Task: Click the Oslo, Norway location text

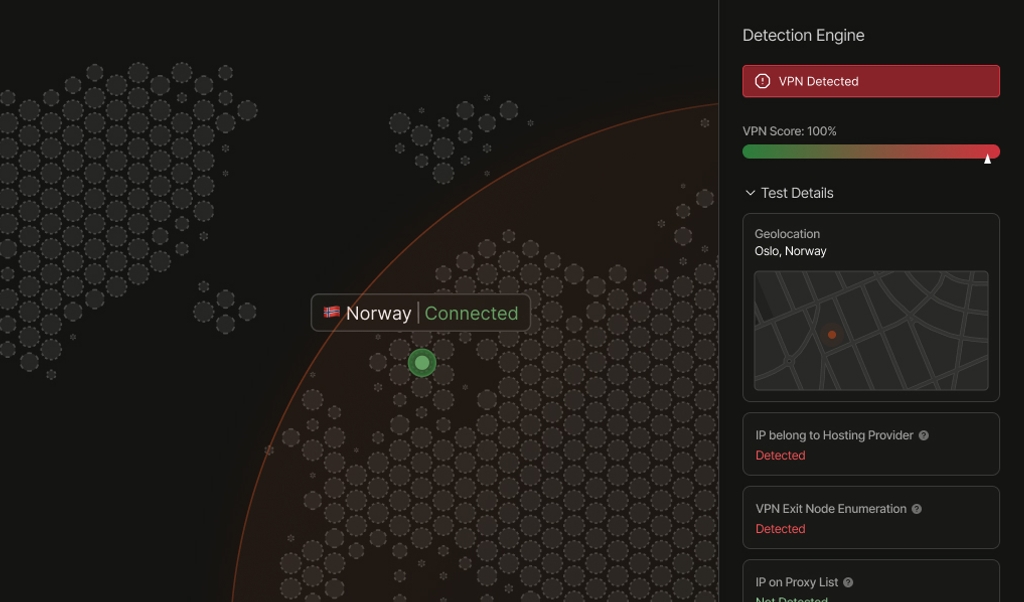Action: [x=790, y=251]
